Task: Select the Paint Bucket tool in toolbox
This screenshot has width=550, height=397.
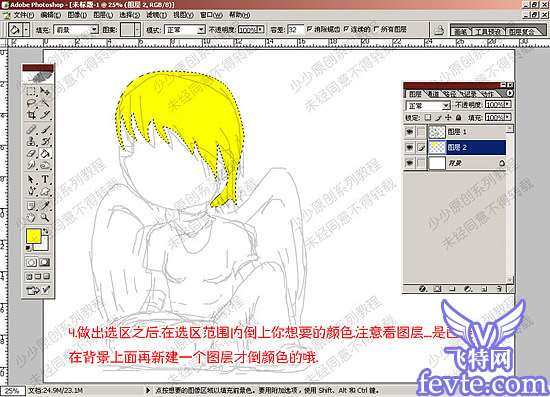Action: [45, 154]
